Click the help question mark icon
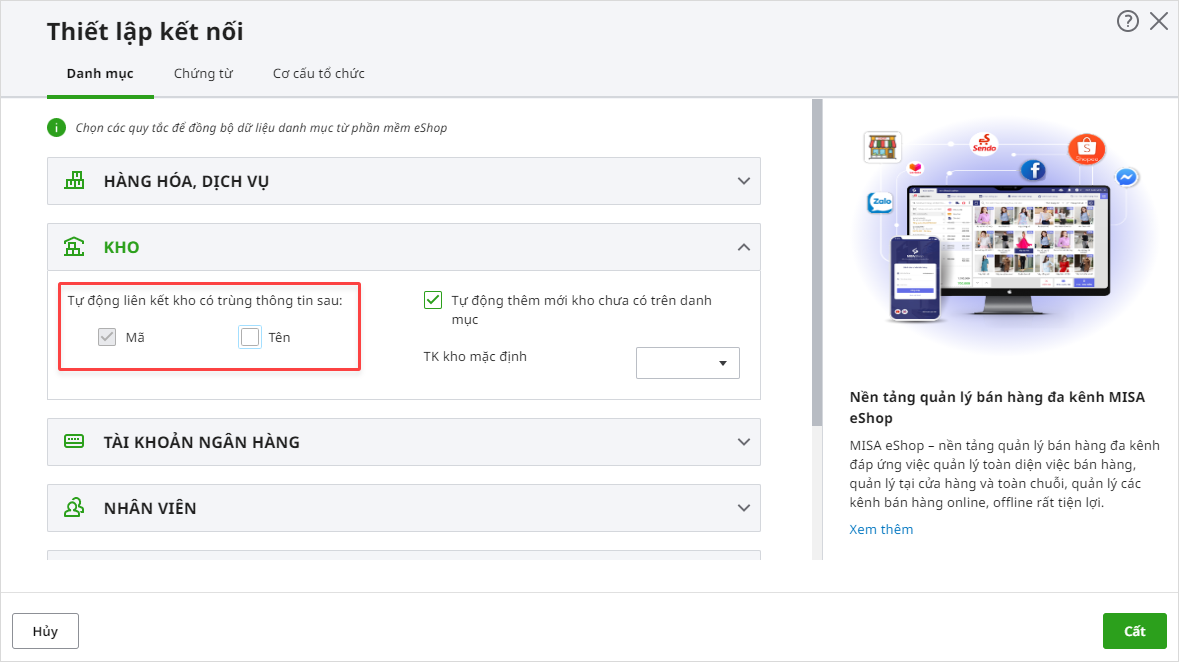The width and height of the screenshot is (1179, 662). 1128,21
